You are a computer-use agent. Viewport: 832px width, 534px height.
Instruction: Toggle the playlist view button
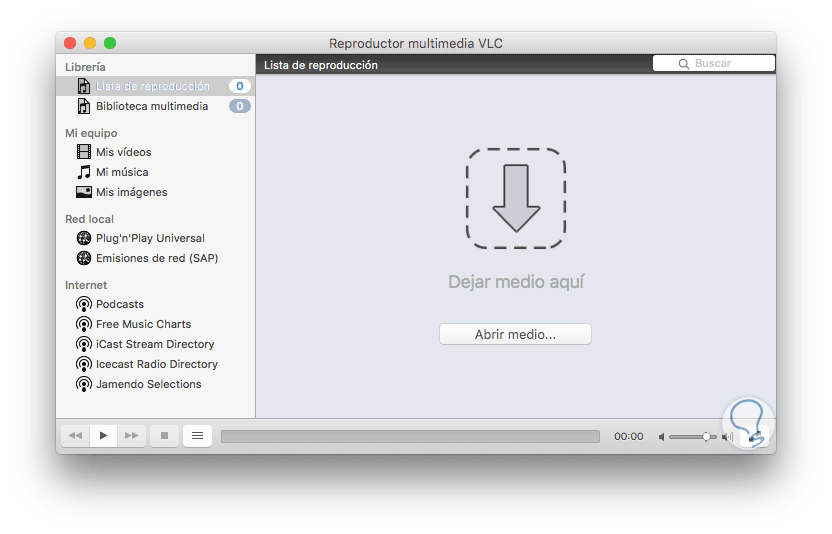point(197,436)
